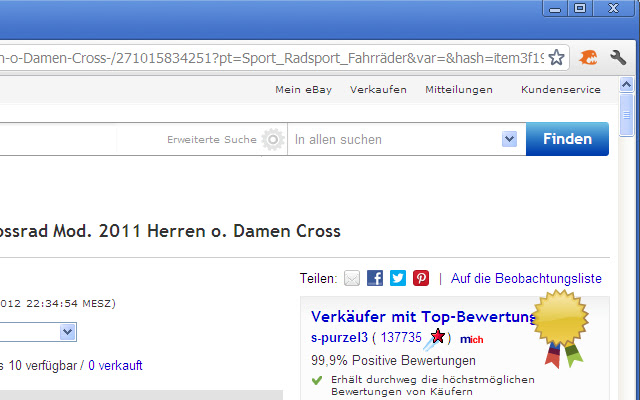The height and width of the screenshot is (400, 640).
Task: Close the browser window
Action: pyautogui.click(x=613, y=8)
